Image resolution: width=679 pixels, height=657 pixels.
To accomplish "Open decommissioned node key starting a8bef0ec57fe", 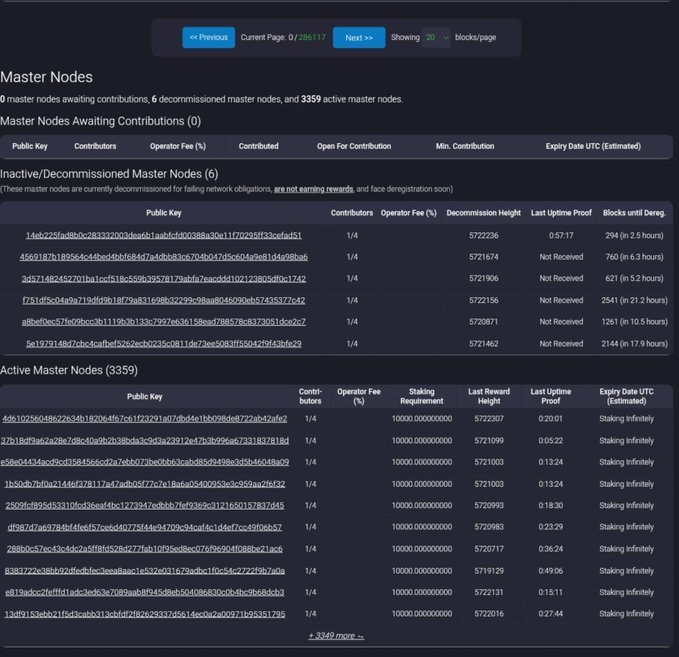I will click(164, 322).
